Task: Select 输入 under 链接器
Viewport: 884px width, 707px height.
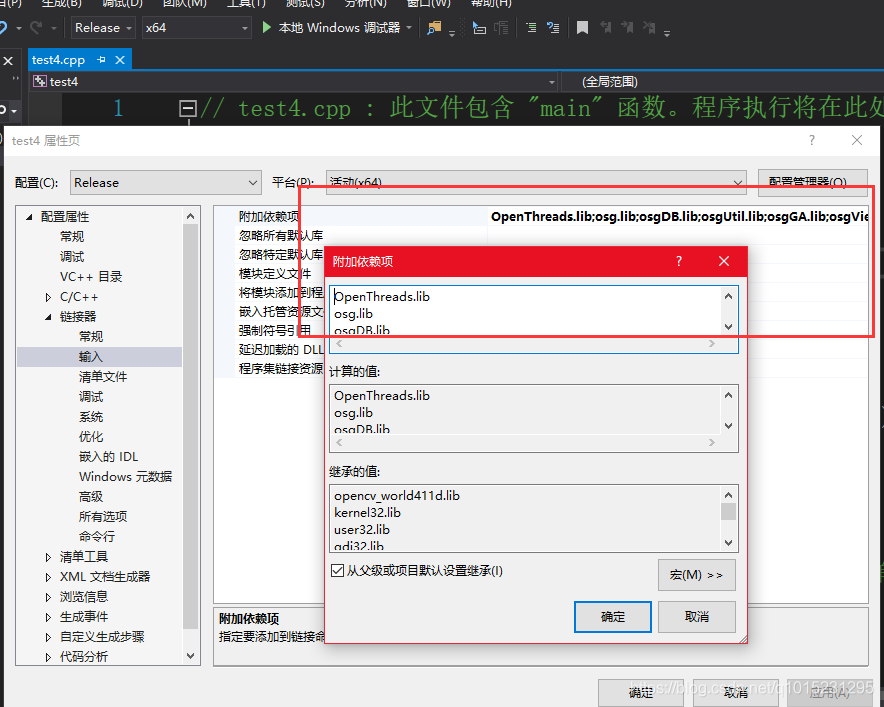Action: tap(91, 356)
